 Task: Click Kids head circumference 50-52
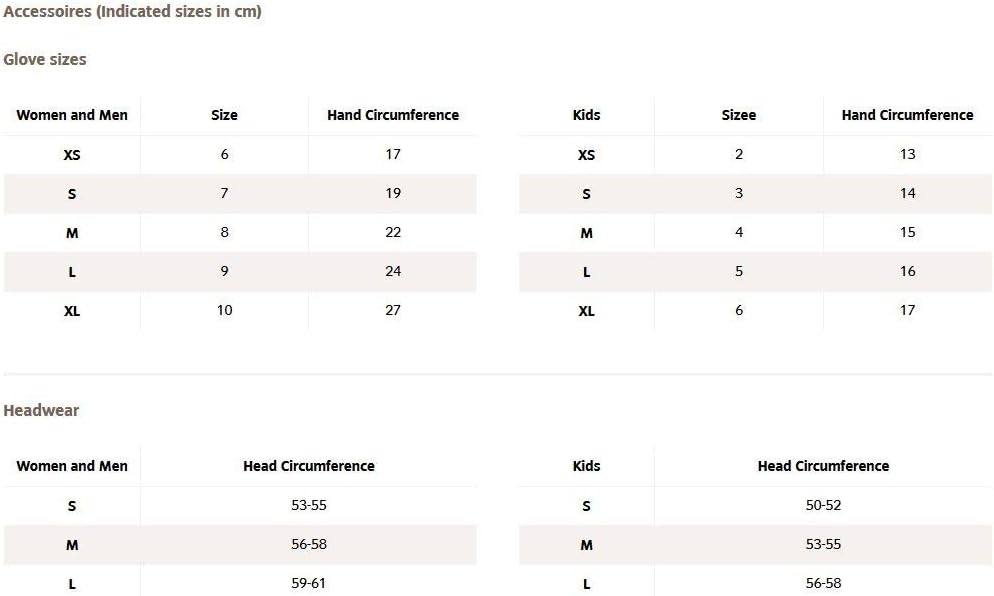(x=823, y=505)
